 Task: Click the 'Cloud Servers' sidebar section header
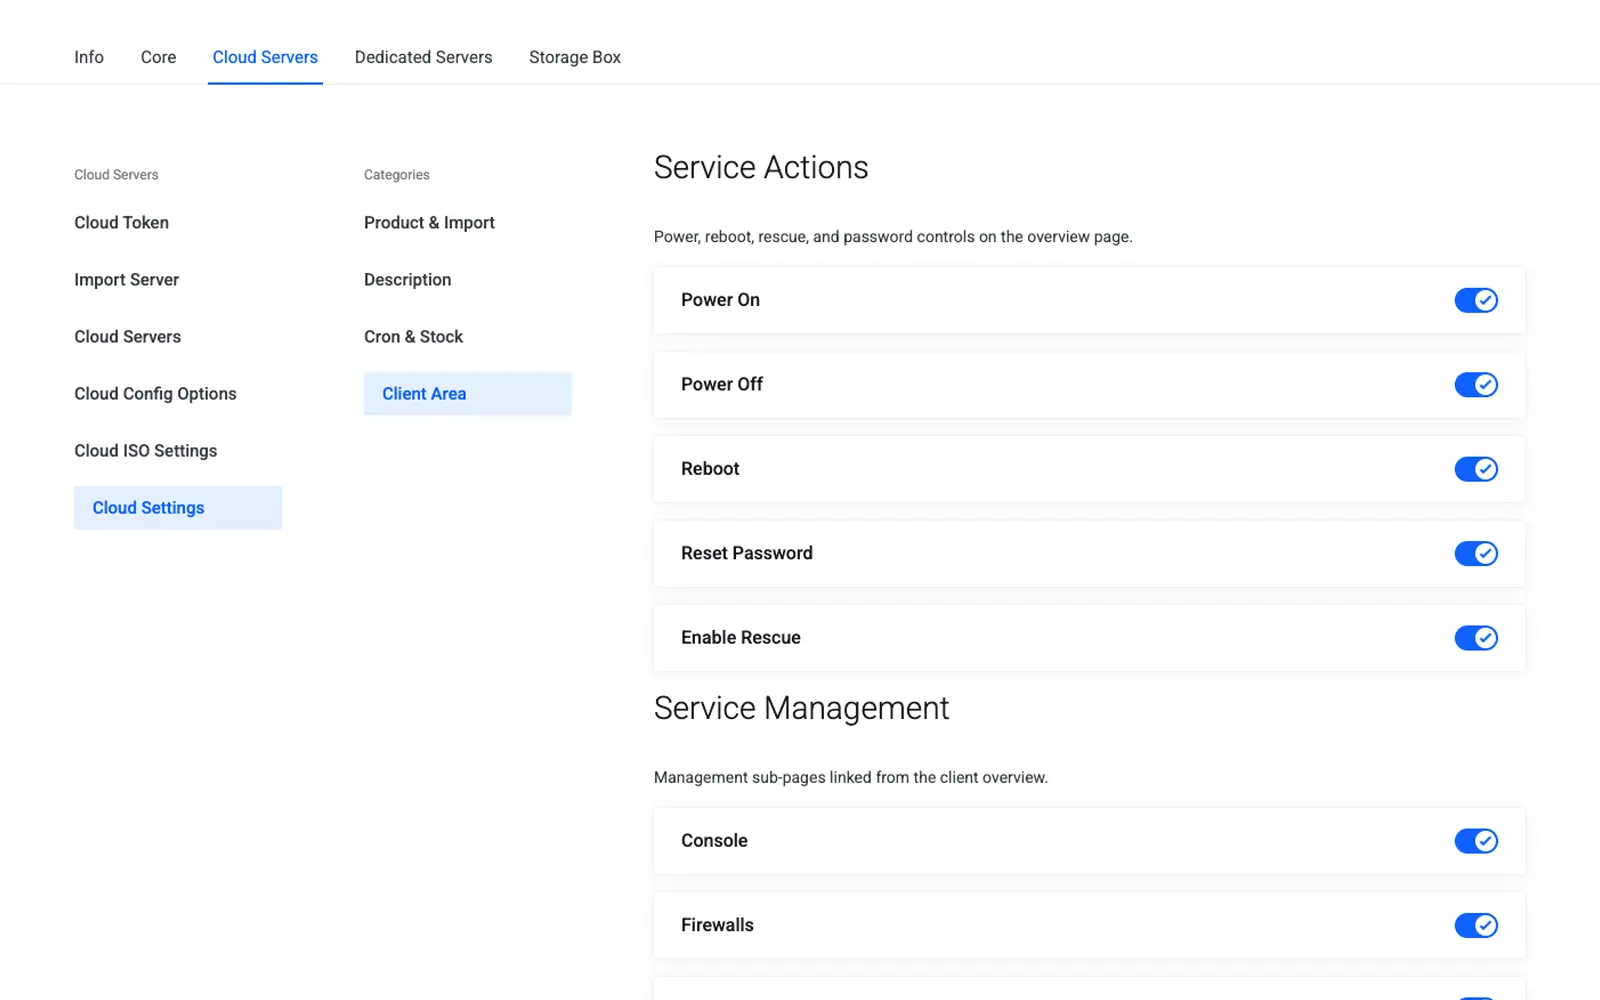(x=116, y=175)
